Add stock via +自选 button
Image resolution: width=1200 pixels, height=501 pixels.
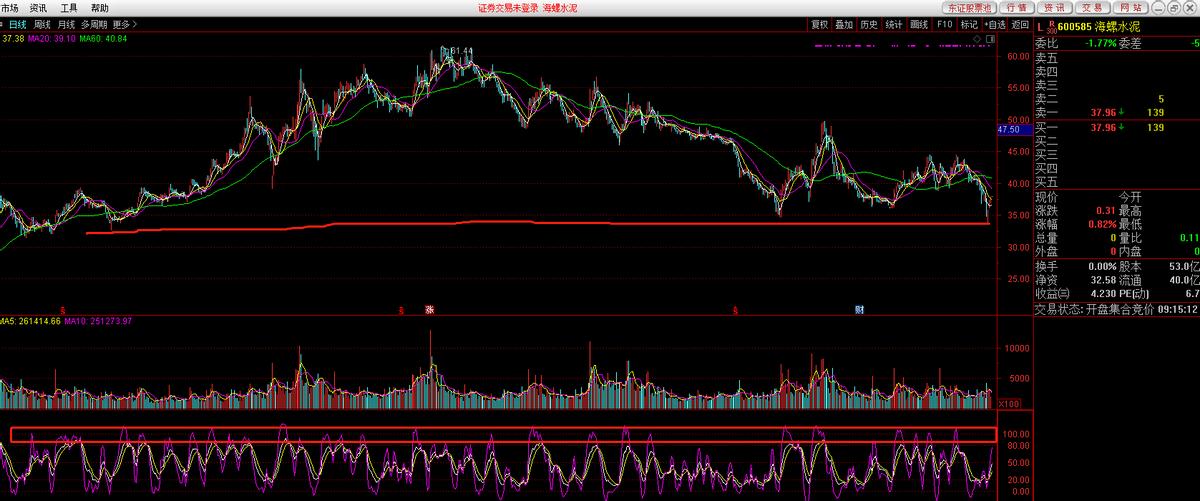[x=995, y=24]
